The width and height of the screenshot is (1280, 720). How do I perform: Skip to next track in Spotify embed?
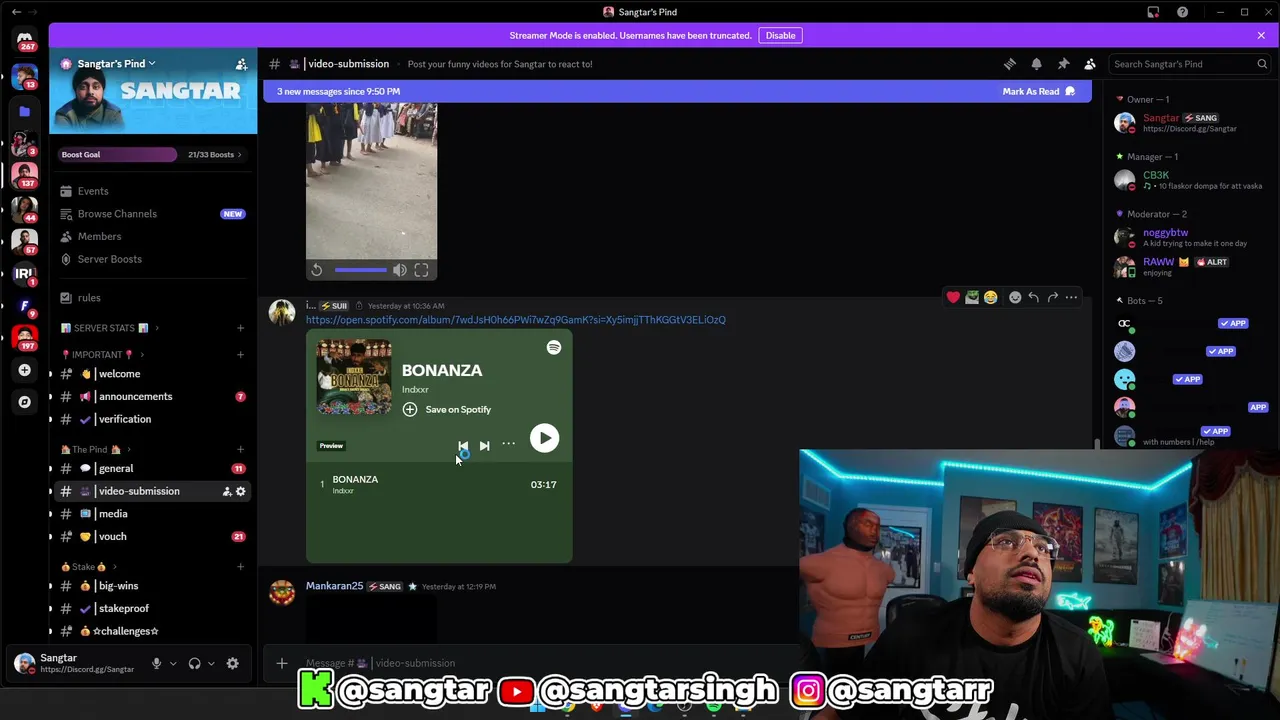(484, 446)
